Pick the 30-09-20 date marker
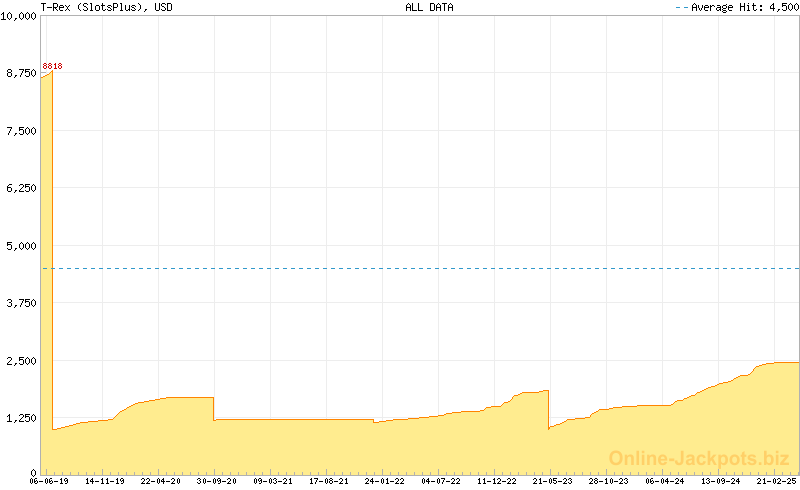The height and width of the screenshot is (490, 800). (x=216, y=481)
